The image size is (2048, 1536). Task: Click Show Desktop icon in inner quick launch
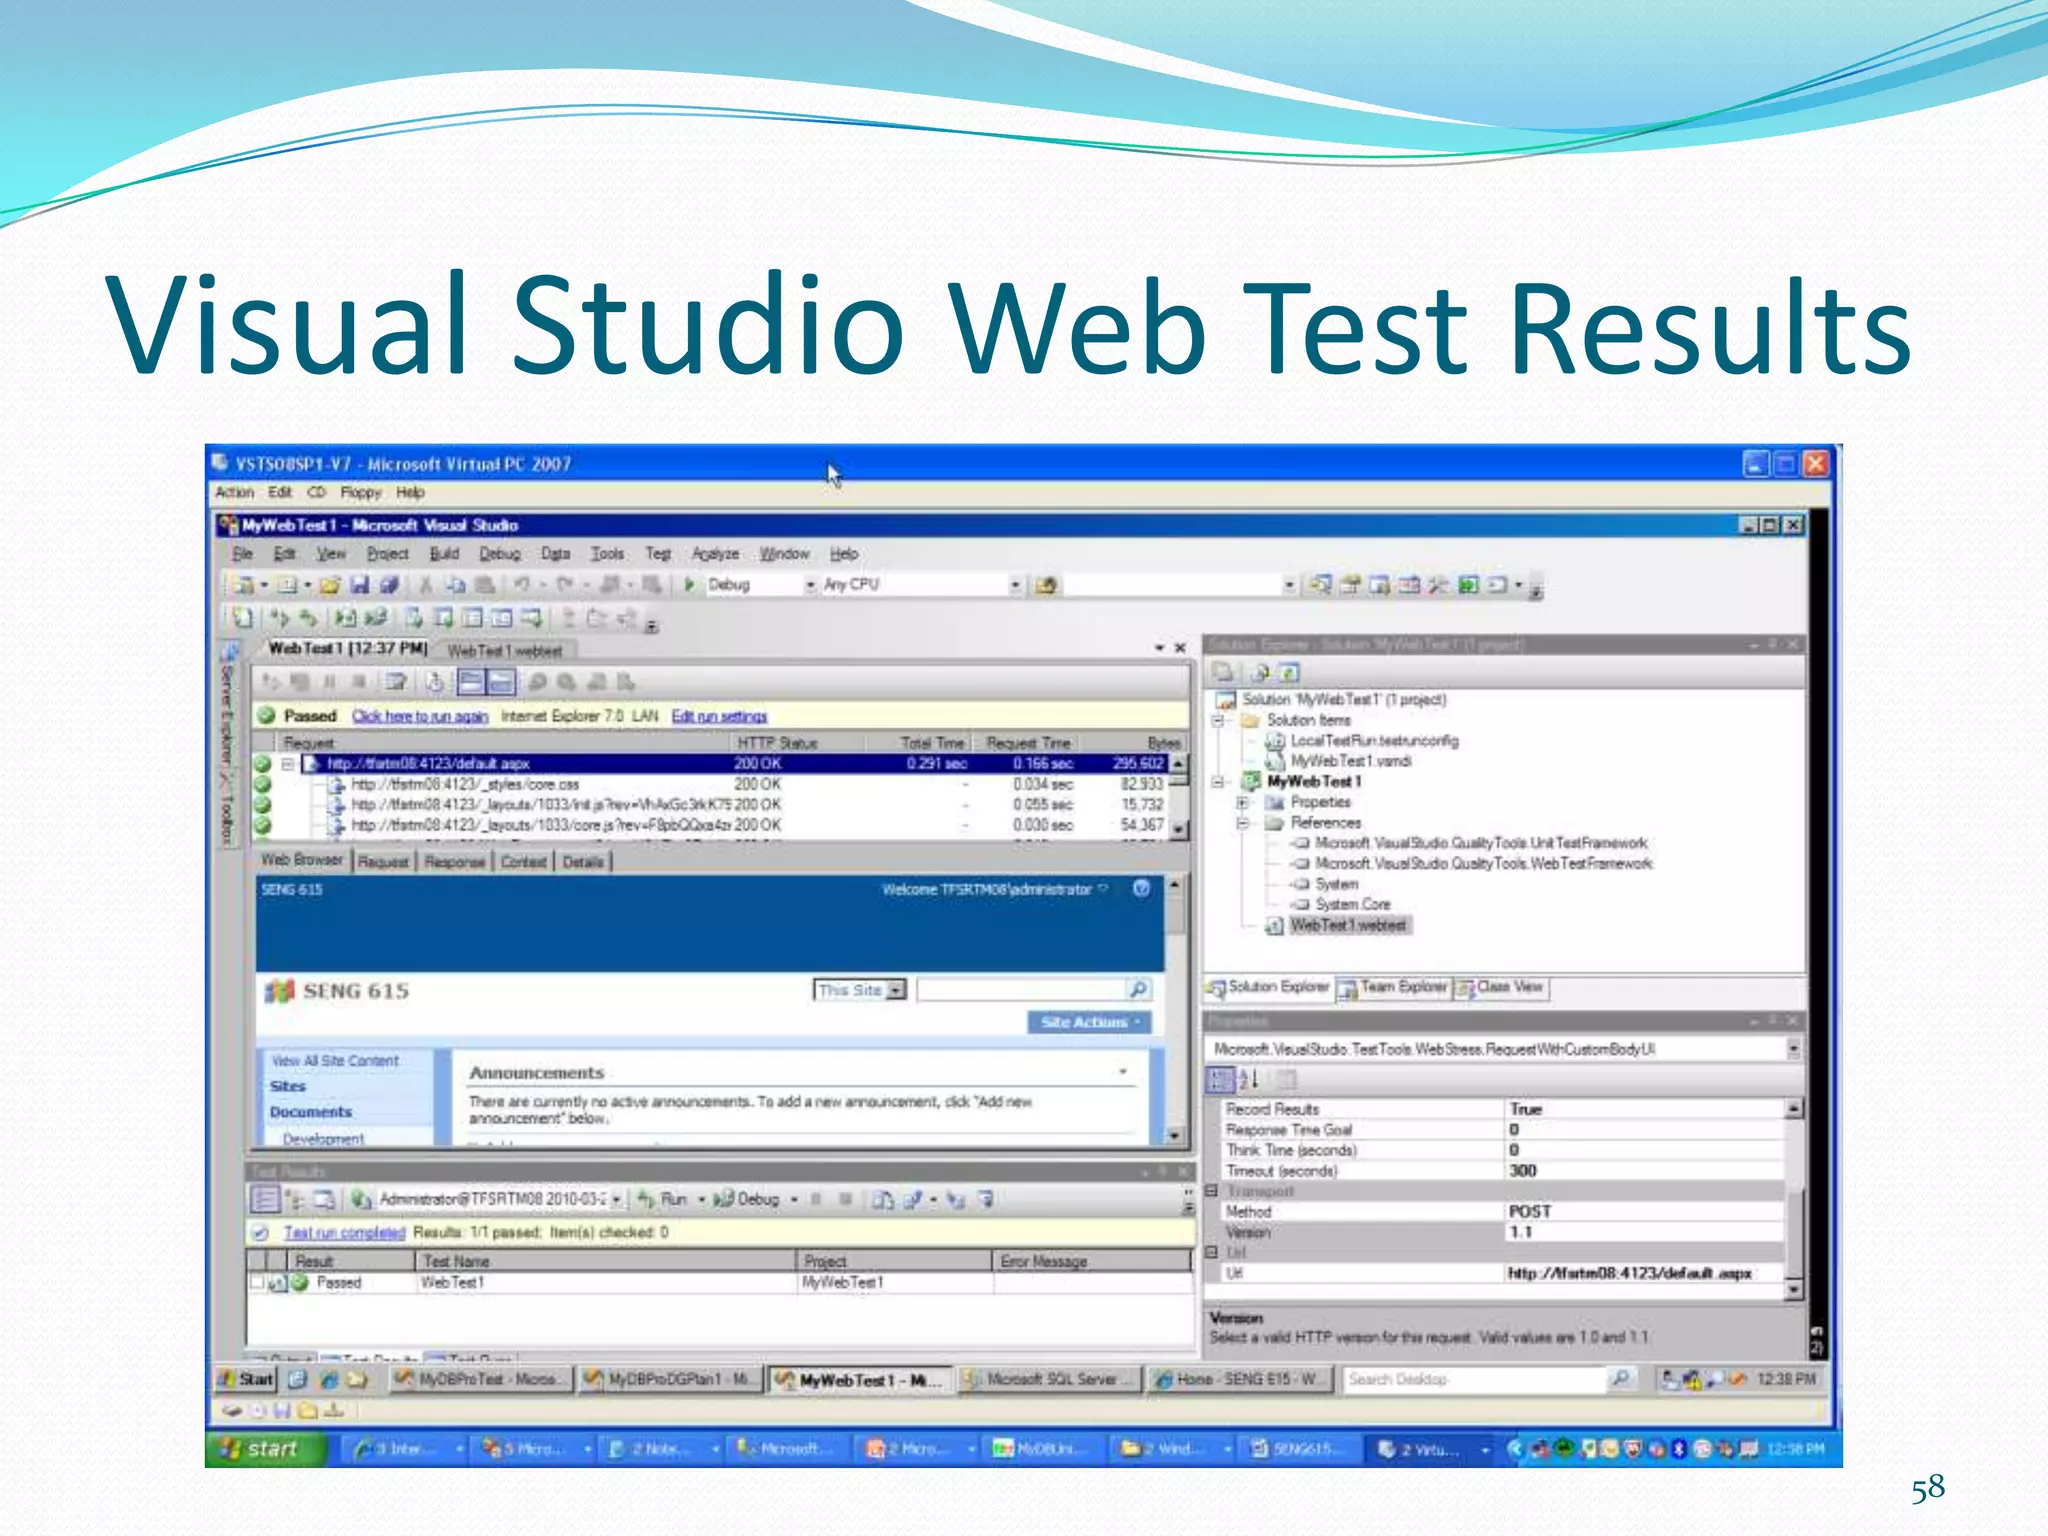pyautogui.click(x=297, y=1380)
